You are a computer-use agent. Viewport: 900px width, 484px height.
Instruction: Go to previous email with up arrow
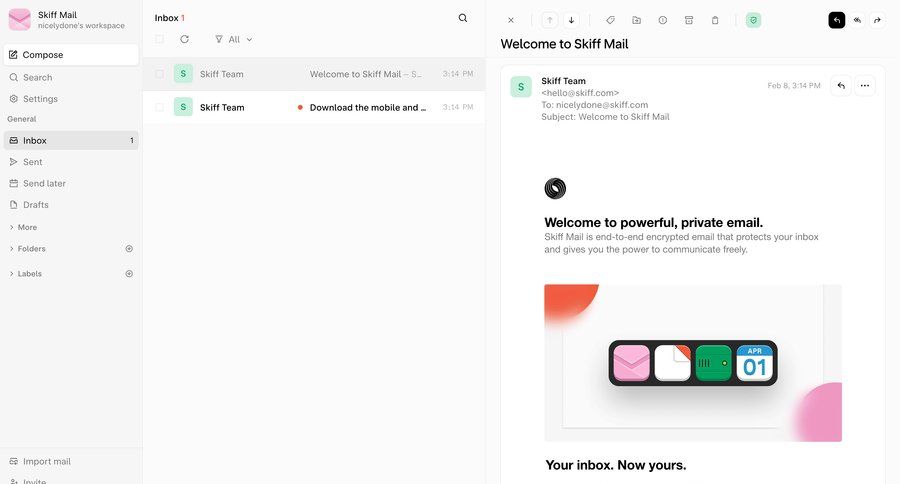550,20
